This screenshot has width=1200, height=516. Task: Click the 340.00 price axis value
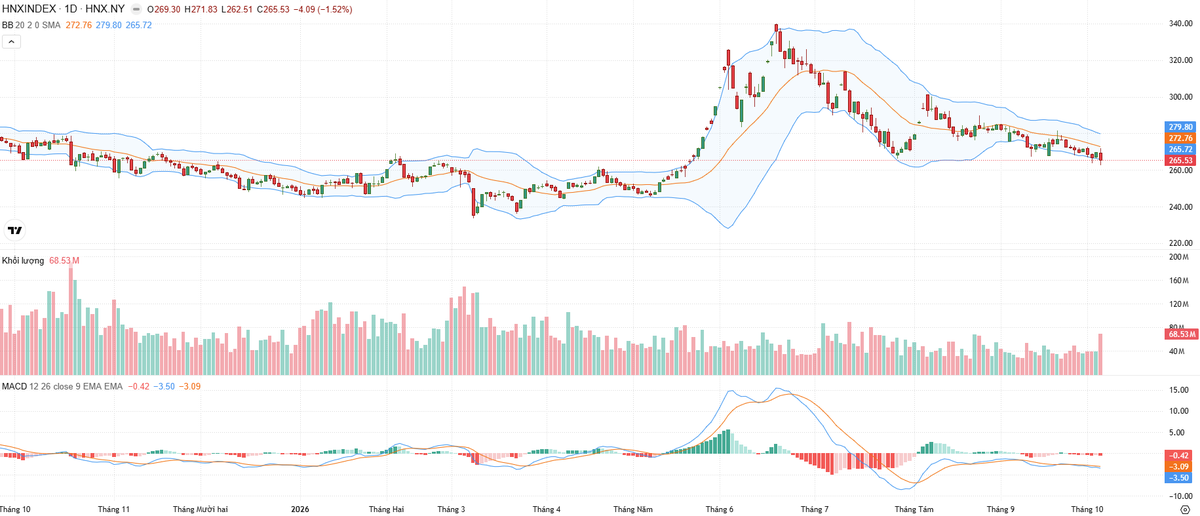click(1181, 24)
